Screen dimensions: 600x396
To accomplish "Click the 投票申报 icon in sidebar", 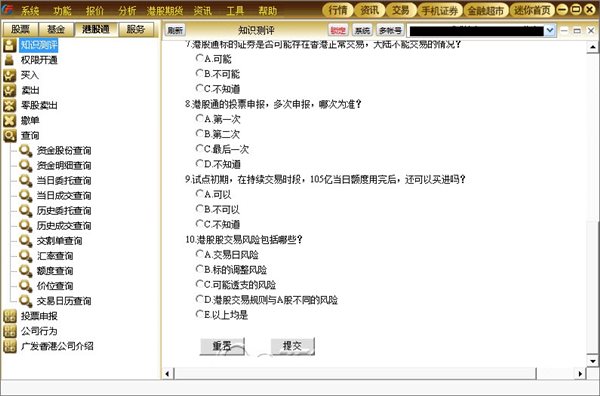I will 10,316.
